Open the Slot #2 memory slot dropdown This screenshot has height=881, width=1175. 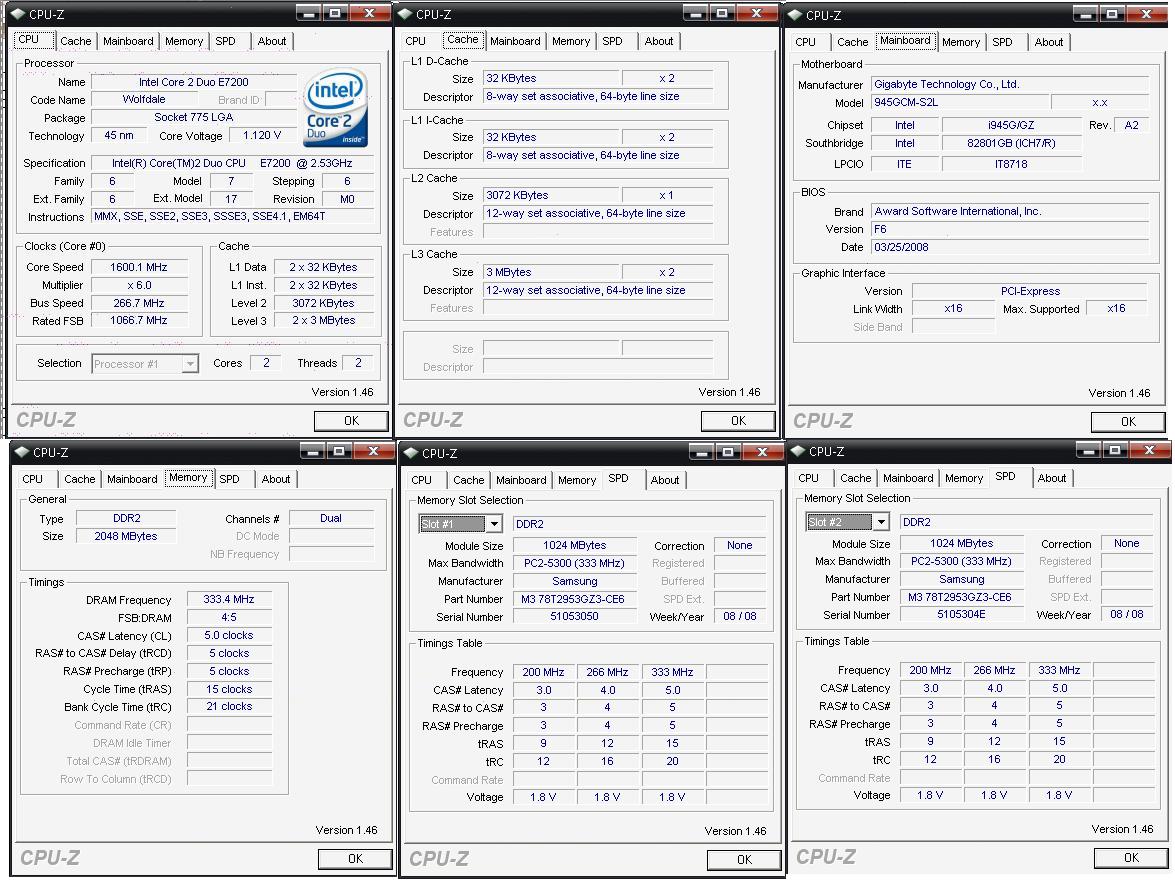881,521
